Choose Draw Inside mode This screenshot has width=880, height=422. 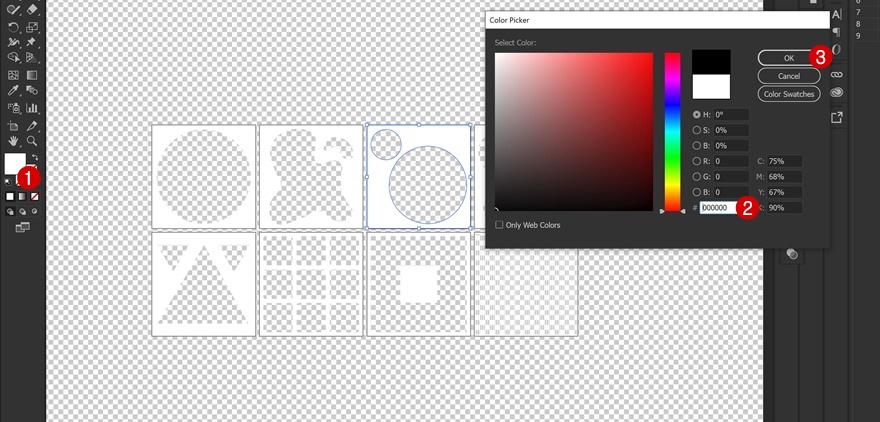tap(35, 212)
